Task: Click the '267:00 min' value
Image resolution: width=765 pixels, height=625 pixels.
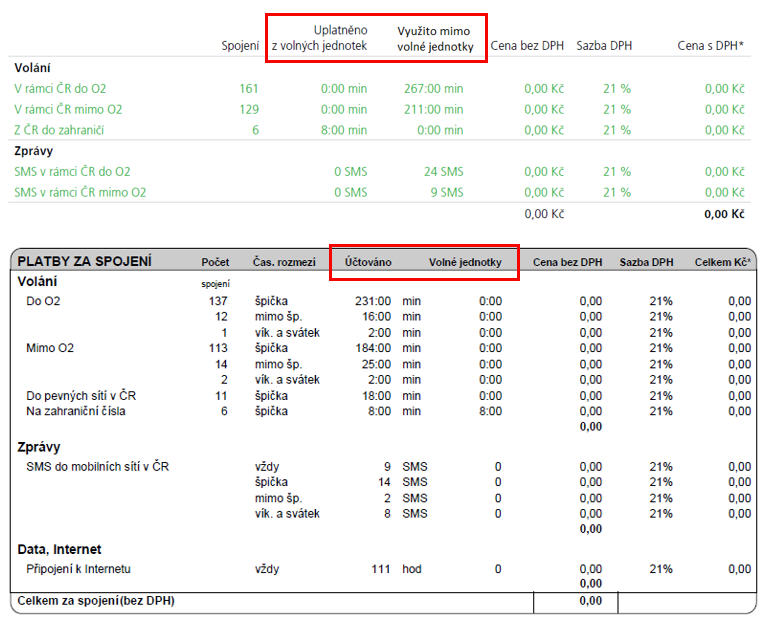Action: coord(431,88)
